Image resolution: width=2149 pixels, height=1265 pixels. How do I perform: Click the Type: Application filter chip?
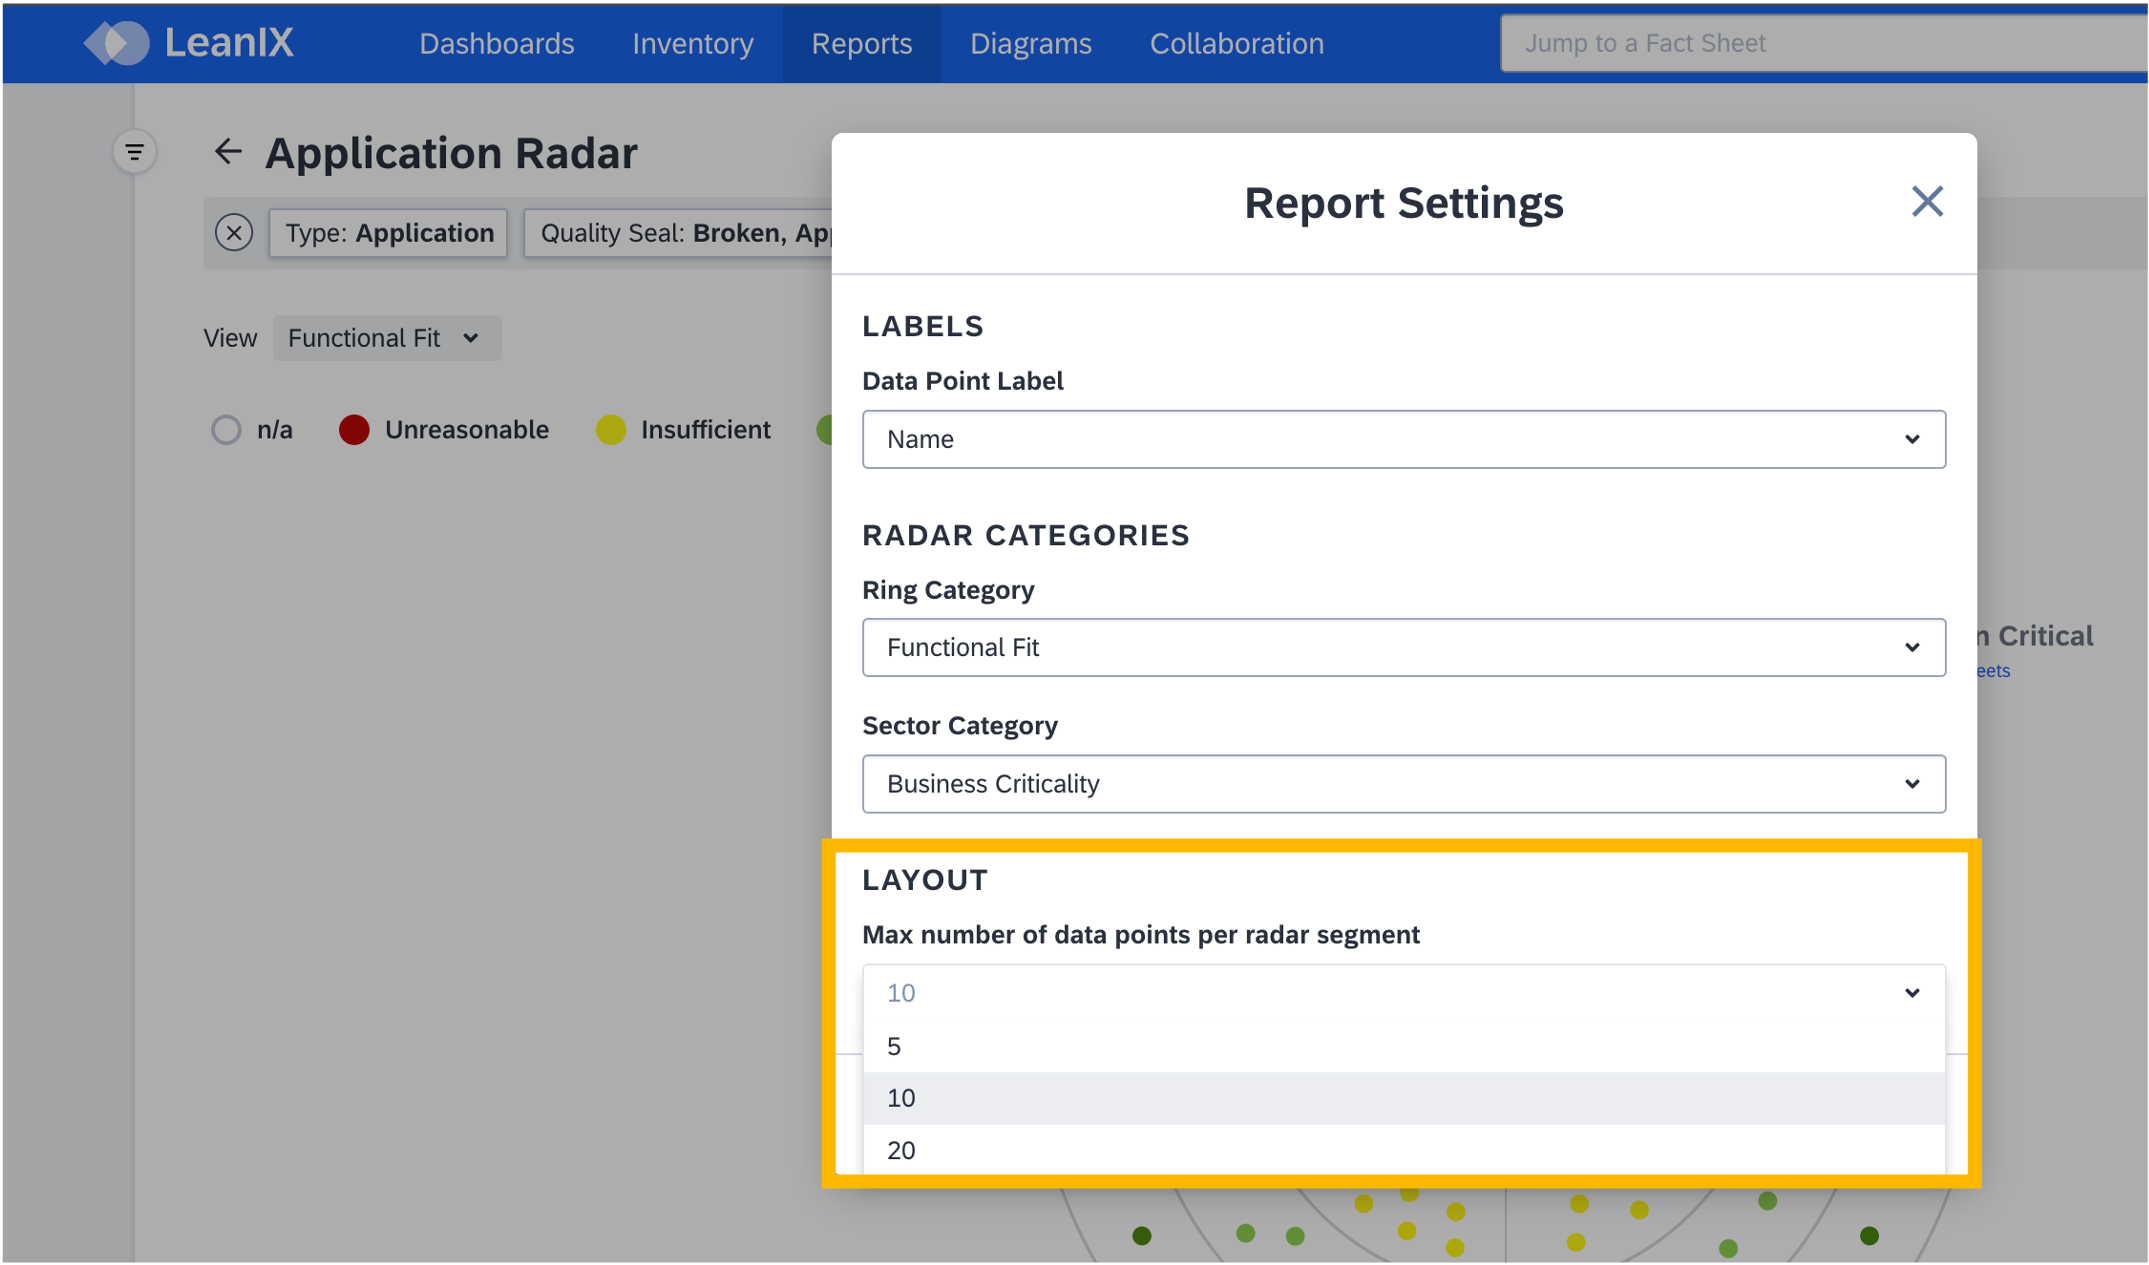pos(389,233)
